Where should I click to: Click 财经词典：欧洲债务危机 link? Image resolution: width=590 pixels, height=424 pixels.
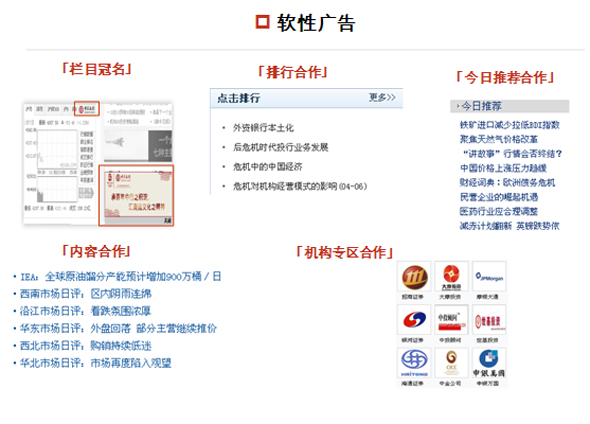tap(507, 182)
